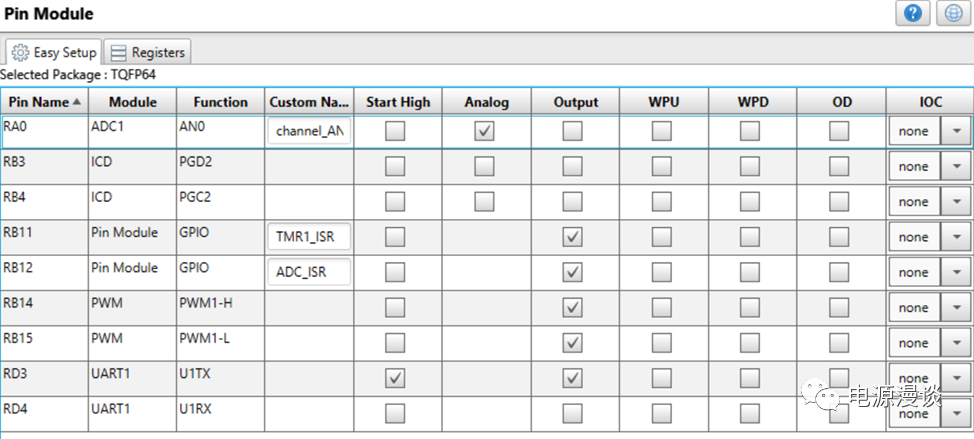Check the WPD box for RB4

coord(750,201)
